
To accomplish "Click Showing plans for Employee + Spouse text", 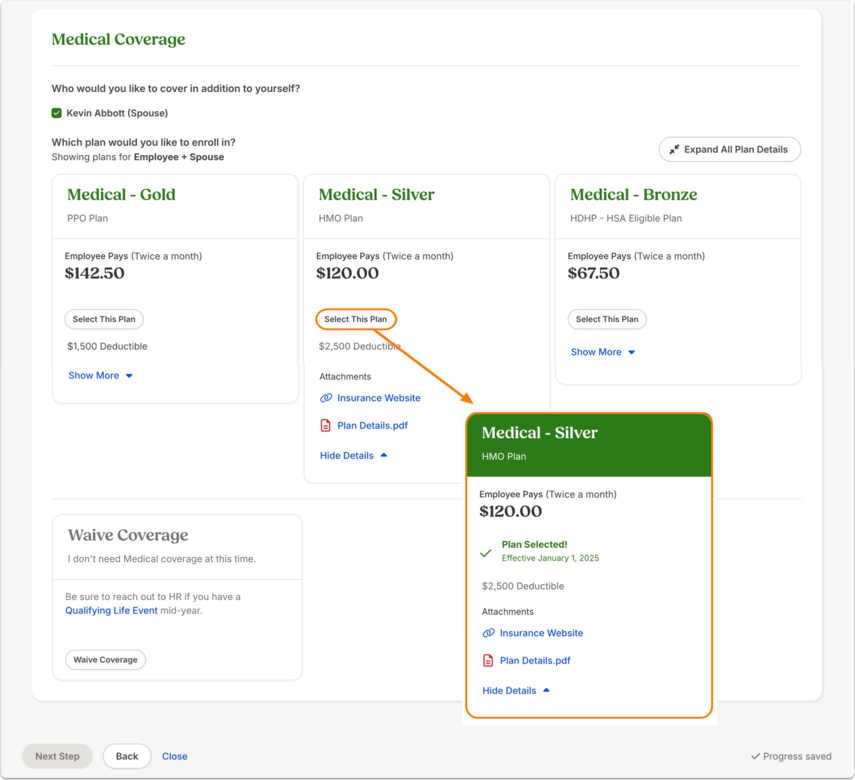I will (137, 157).
